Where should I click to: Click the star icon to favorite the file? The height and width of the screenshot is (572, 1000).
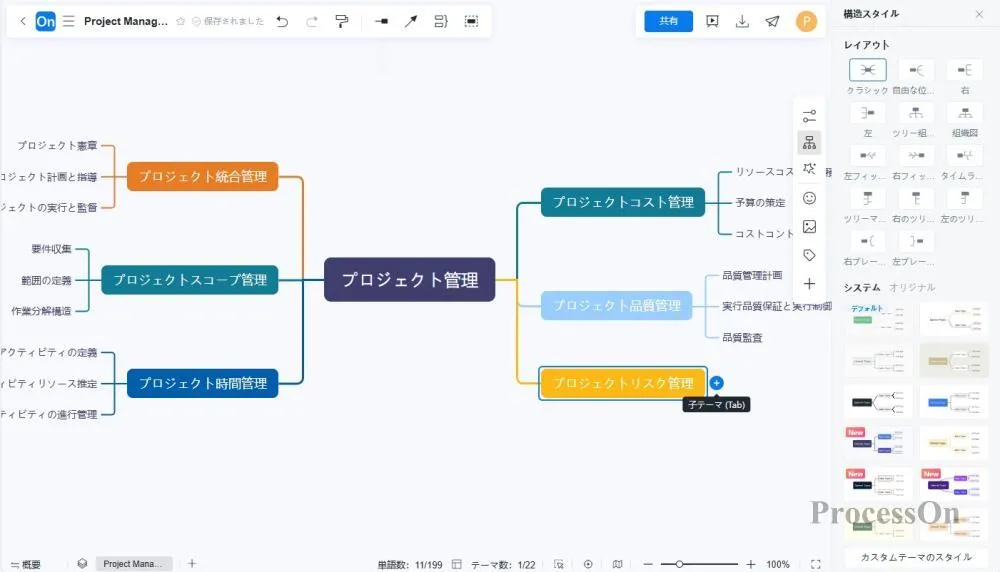click(x=180, y=21)
